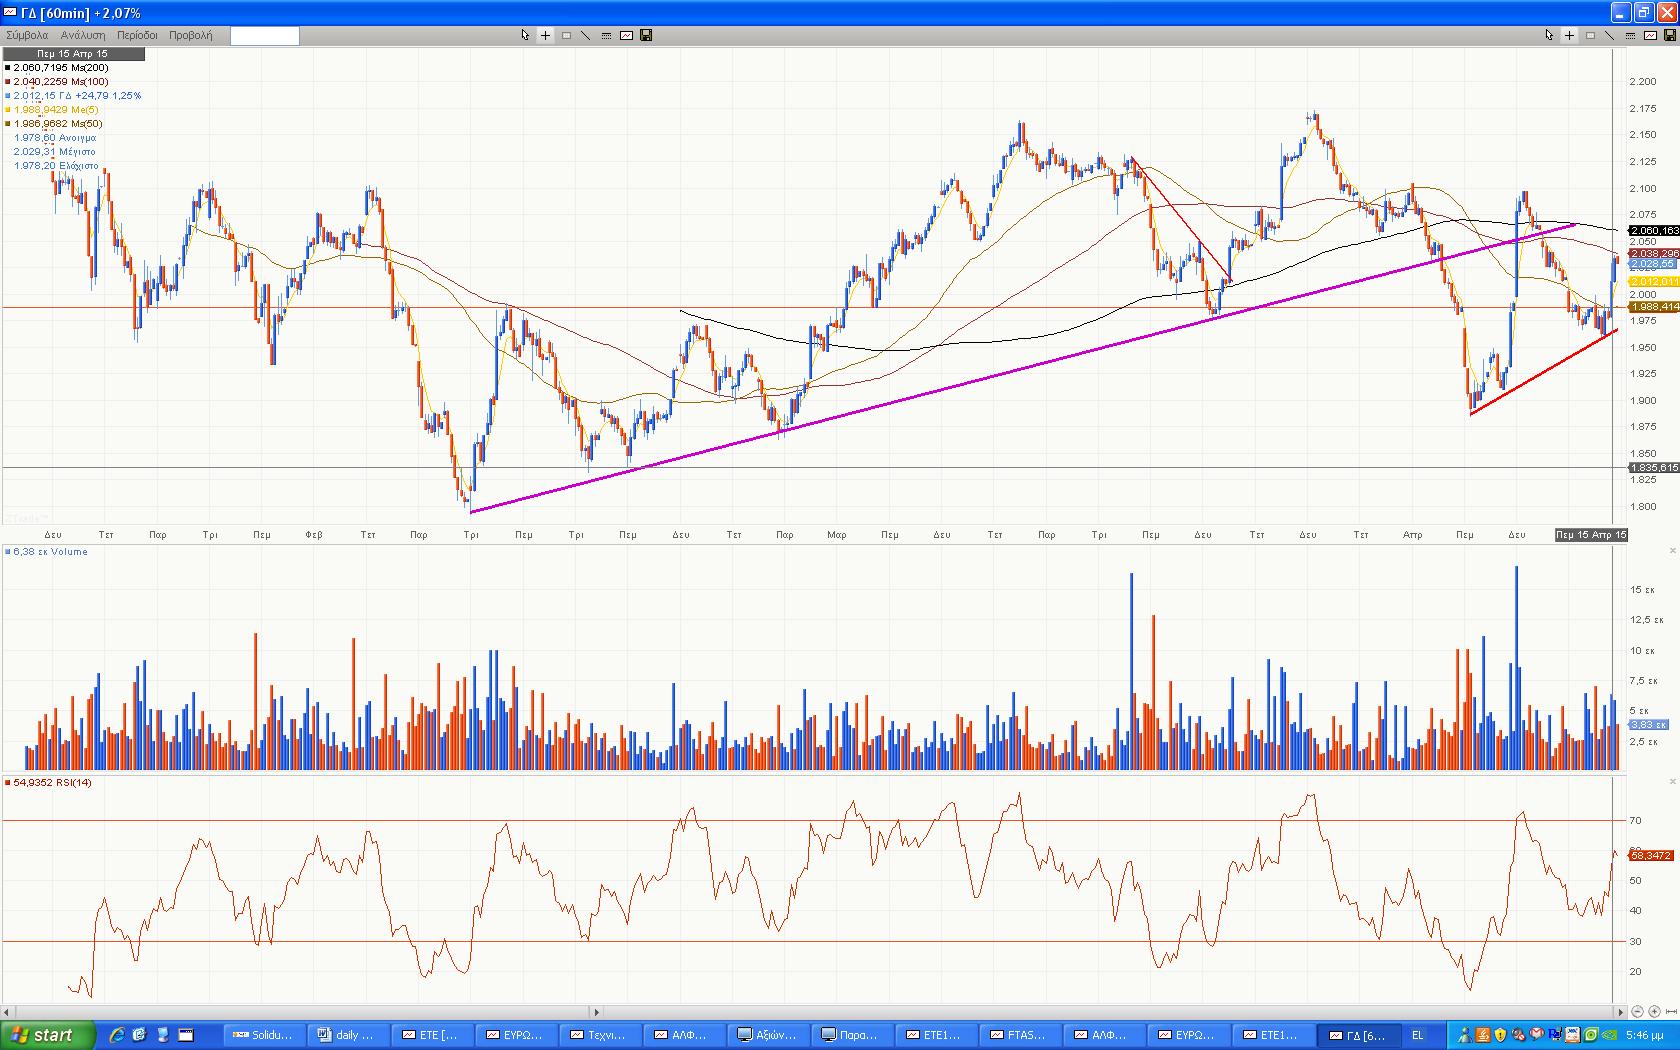Image resolution: width=1680 pixels, height=1050 pixels.
Task: Zoom in using the plus magnifier icon
Action: tap(1654, 1011)
